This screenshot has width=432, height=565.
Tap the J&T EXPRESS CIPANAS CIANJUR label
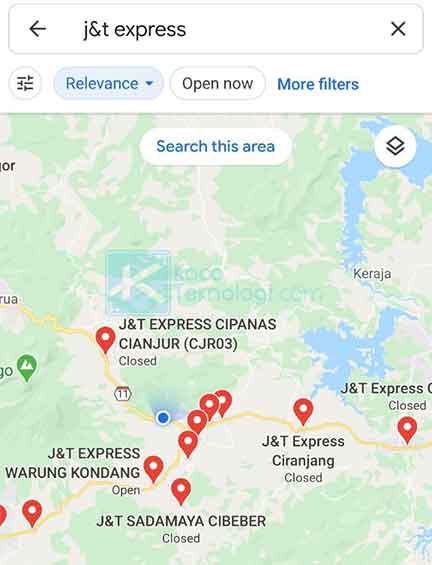click(197, 334)
